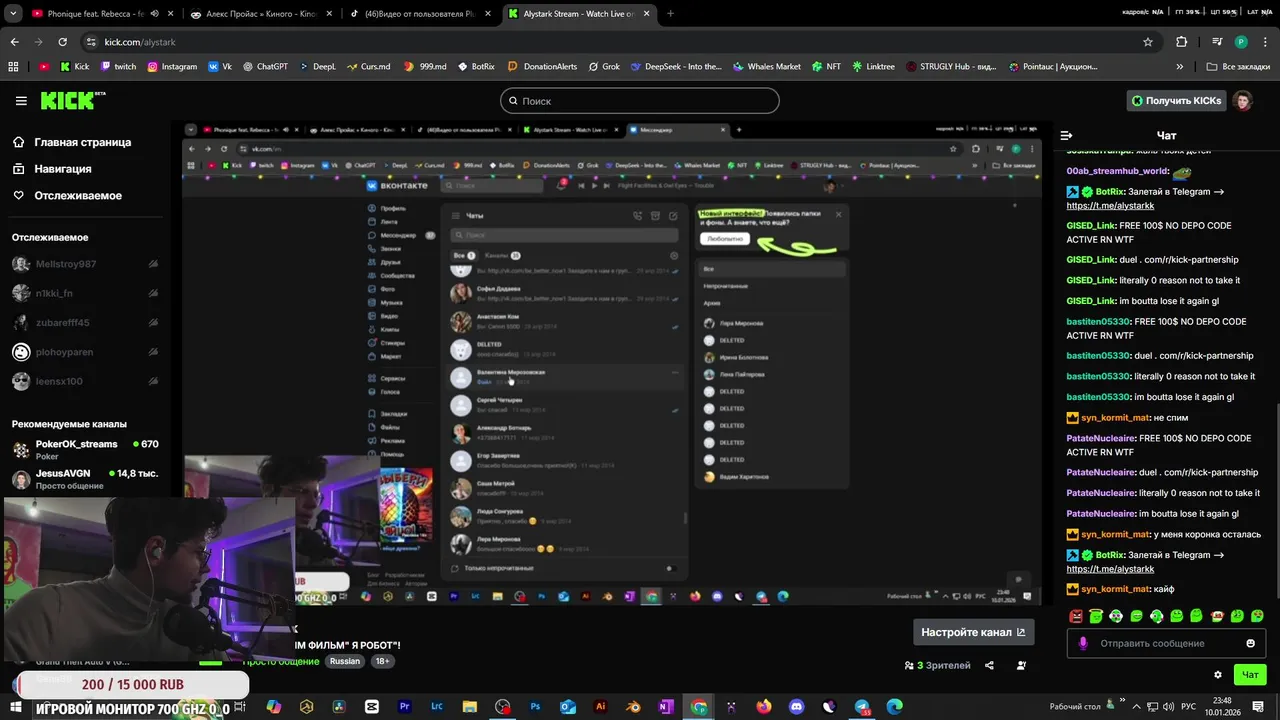Click the volume speaker tray icon
Image resolution: width=1280 pixels, height=720 pixels.
point(1168,706)
